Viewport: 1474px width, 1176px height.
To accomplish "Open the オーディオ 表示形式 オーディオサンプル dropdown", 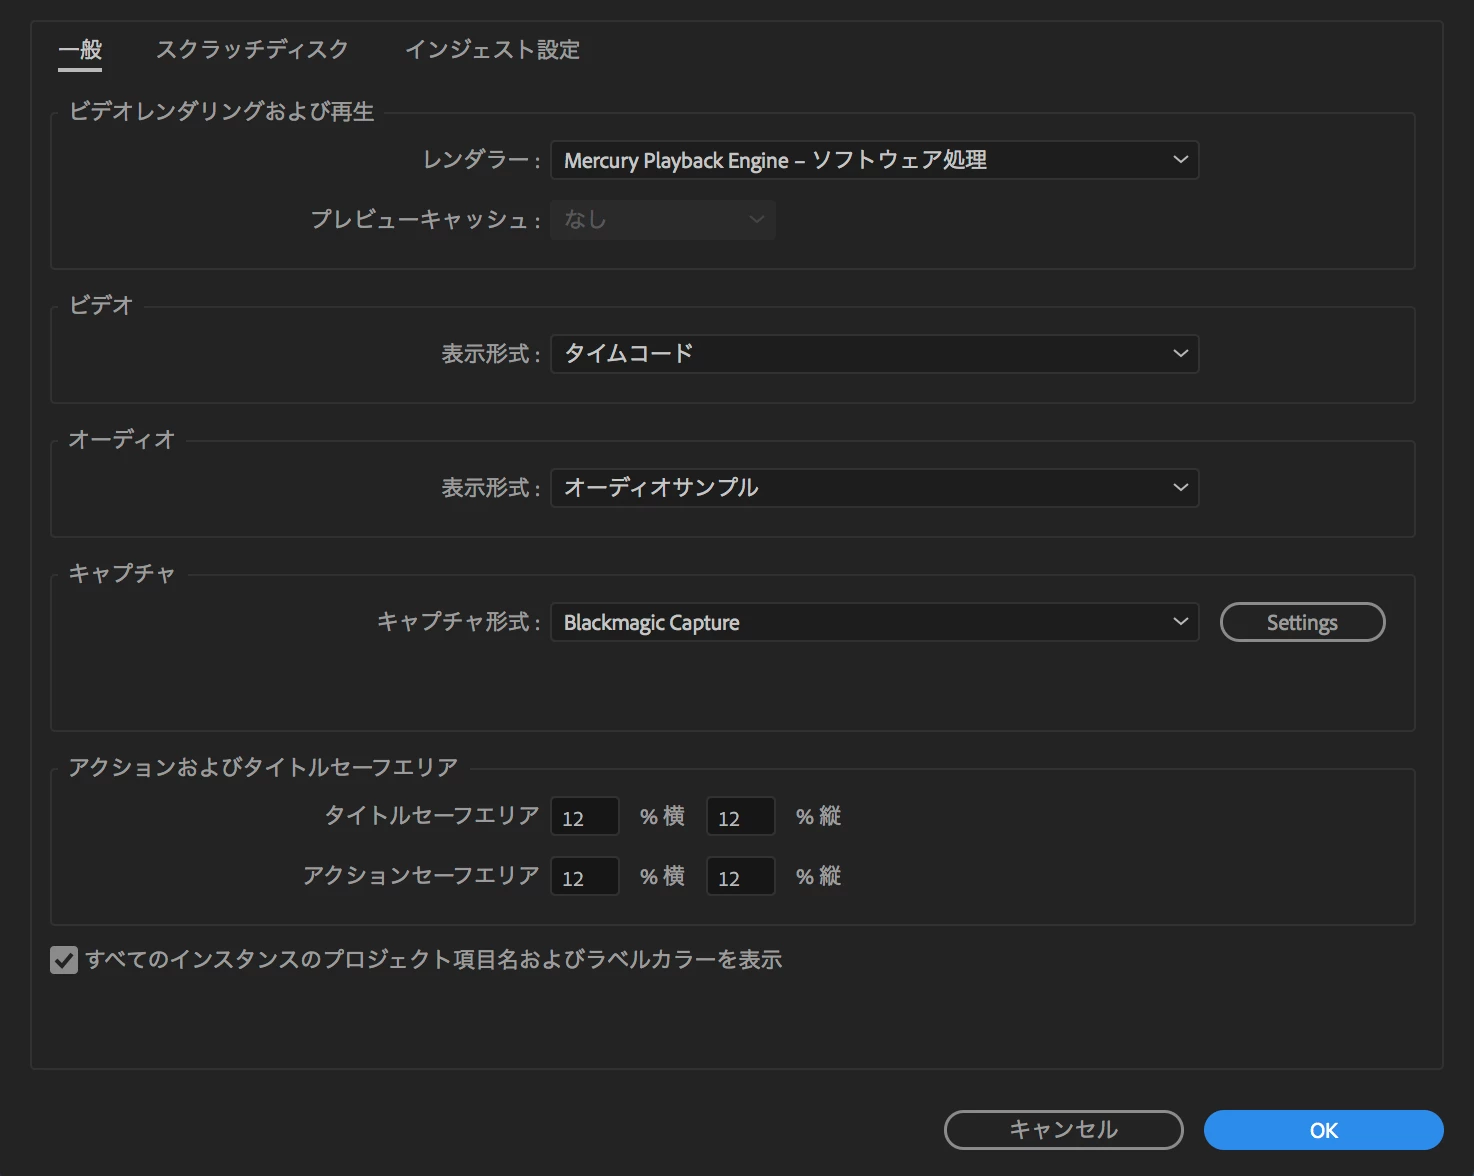I will (x=874, y=488).
